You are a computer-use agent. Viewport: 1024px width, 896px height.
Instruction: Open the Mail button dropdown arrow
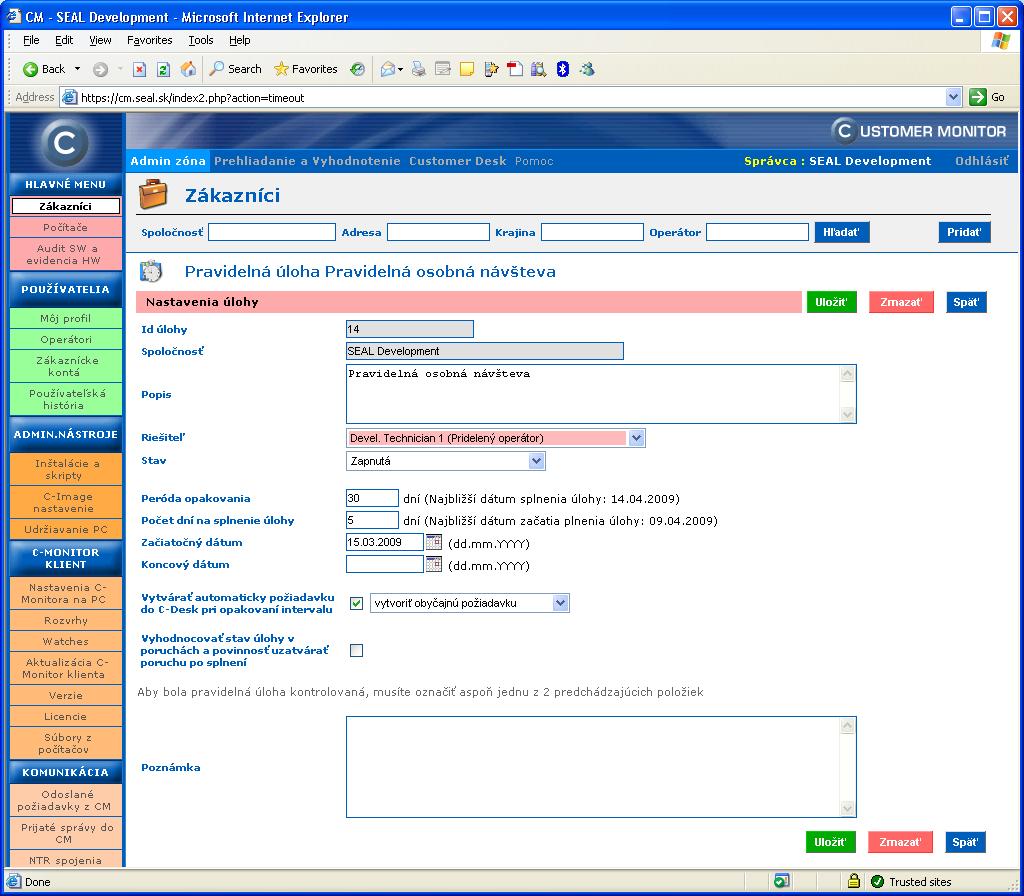[400, 69]
